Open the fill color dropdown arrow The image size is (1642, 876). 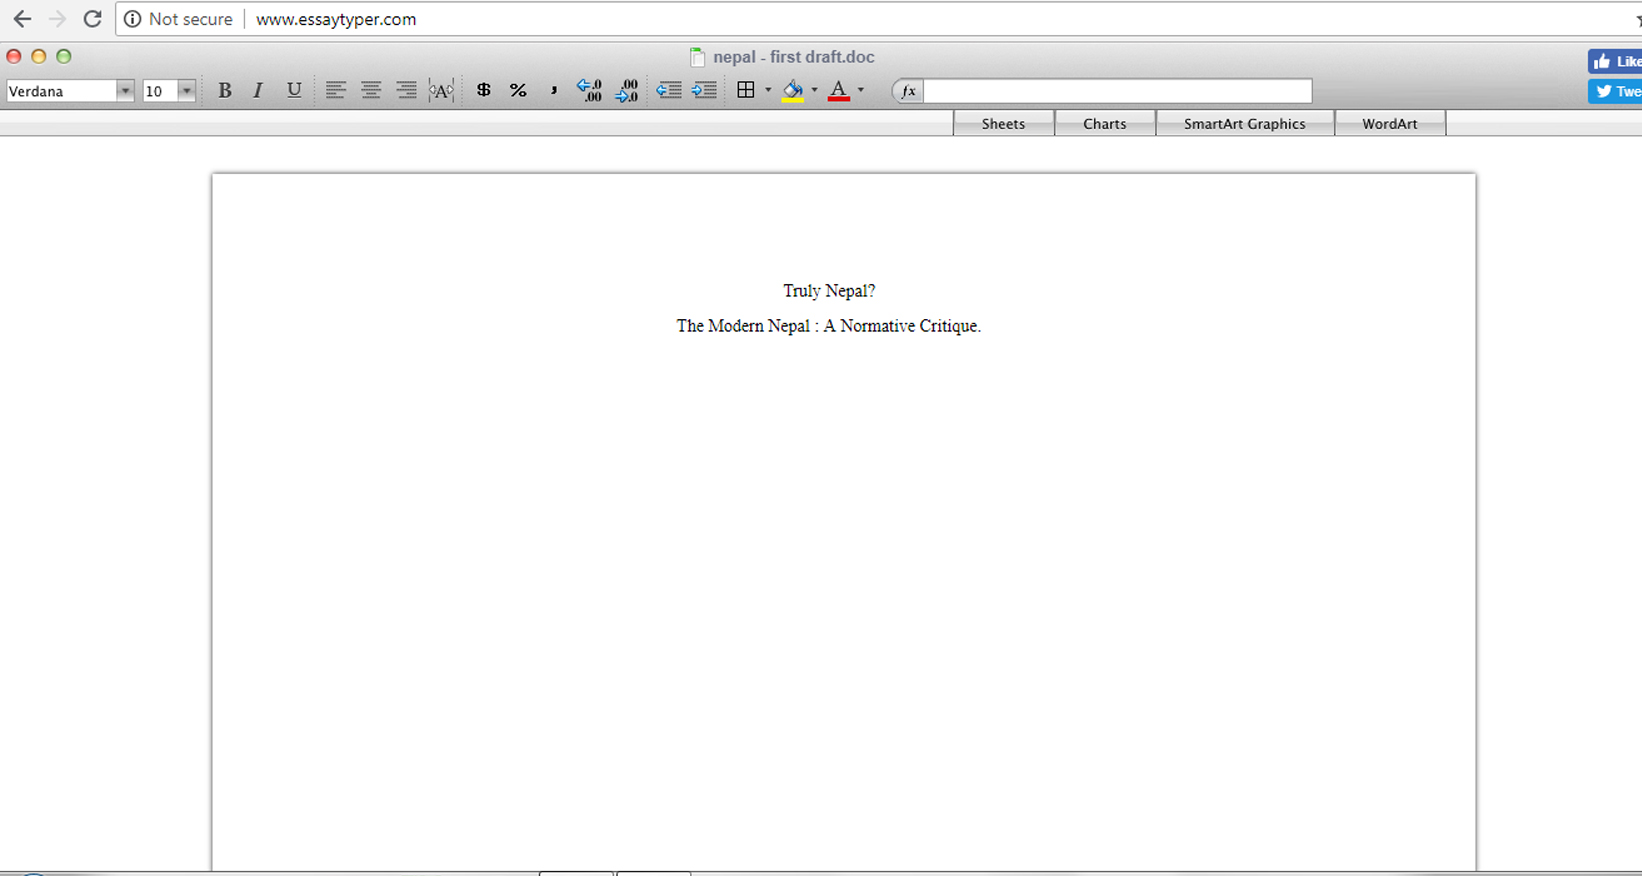[x=814, y=90]
